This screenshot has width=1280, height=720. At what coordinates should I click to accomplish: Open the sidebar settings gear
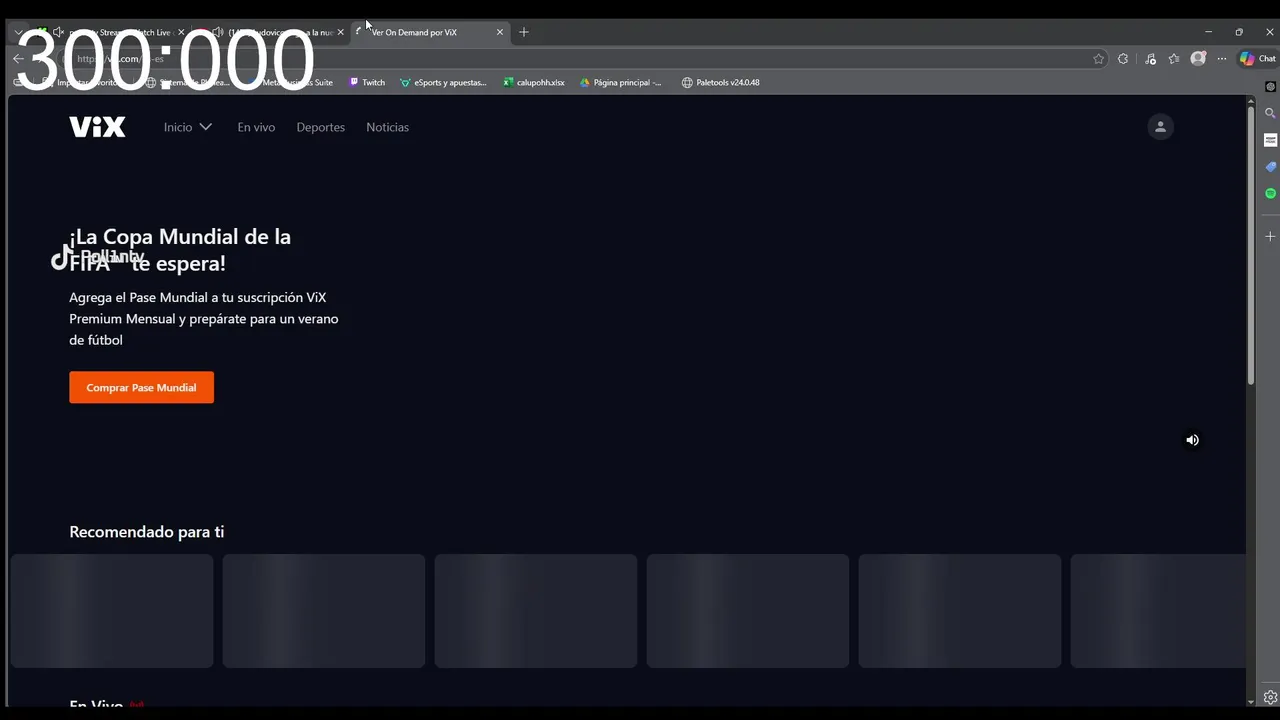pos(1270,698)
